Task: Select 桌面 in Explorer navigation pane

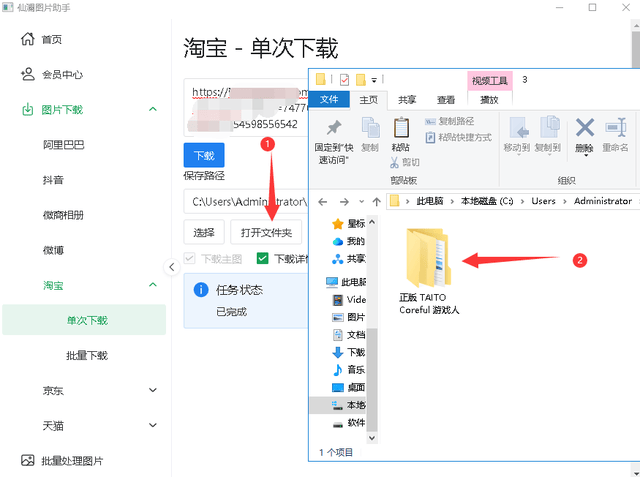Action: click(x=349, y=387)
